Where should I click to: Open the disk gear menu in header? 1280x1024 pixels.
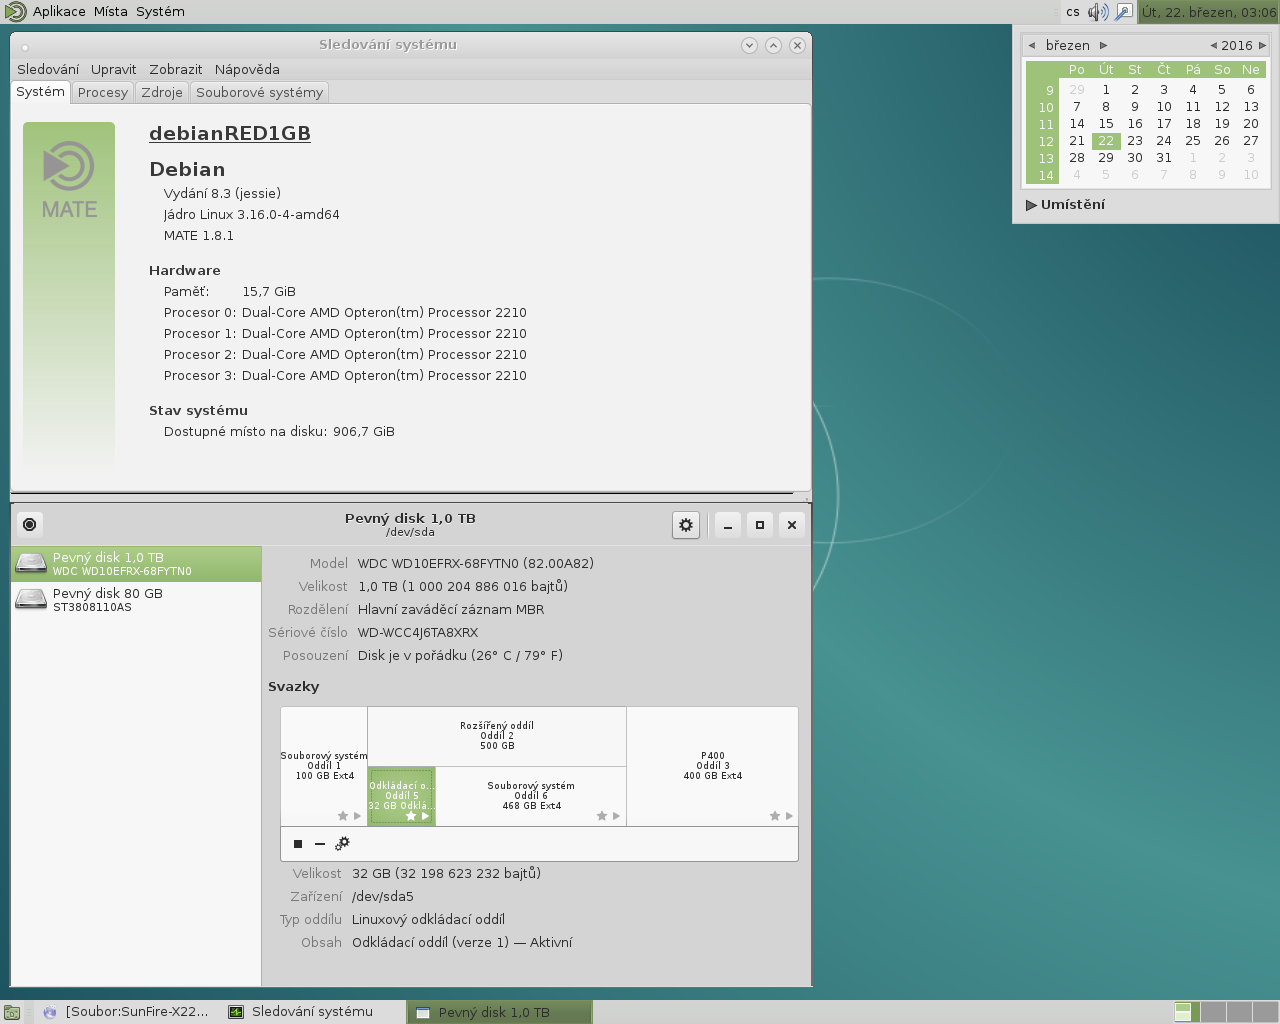coord(686,525)
